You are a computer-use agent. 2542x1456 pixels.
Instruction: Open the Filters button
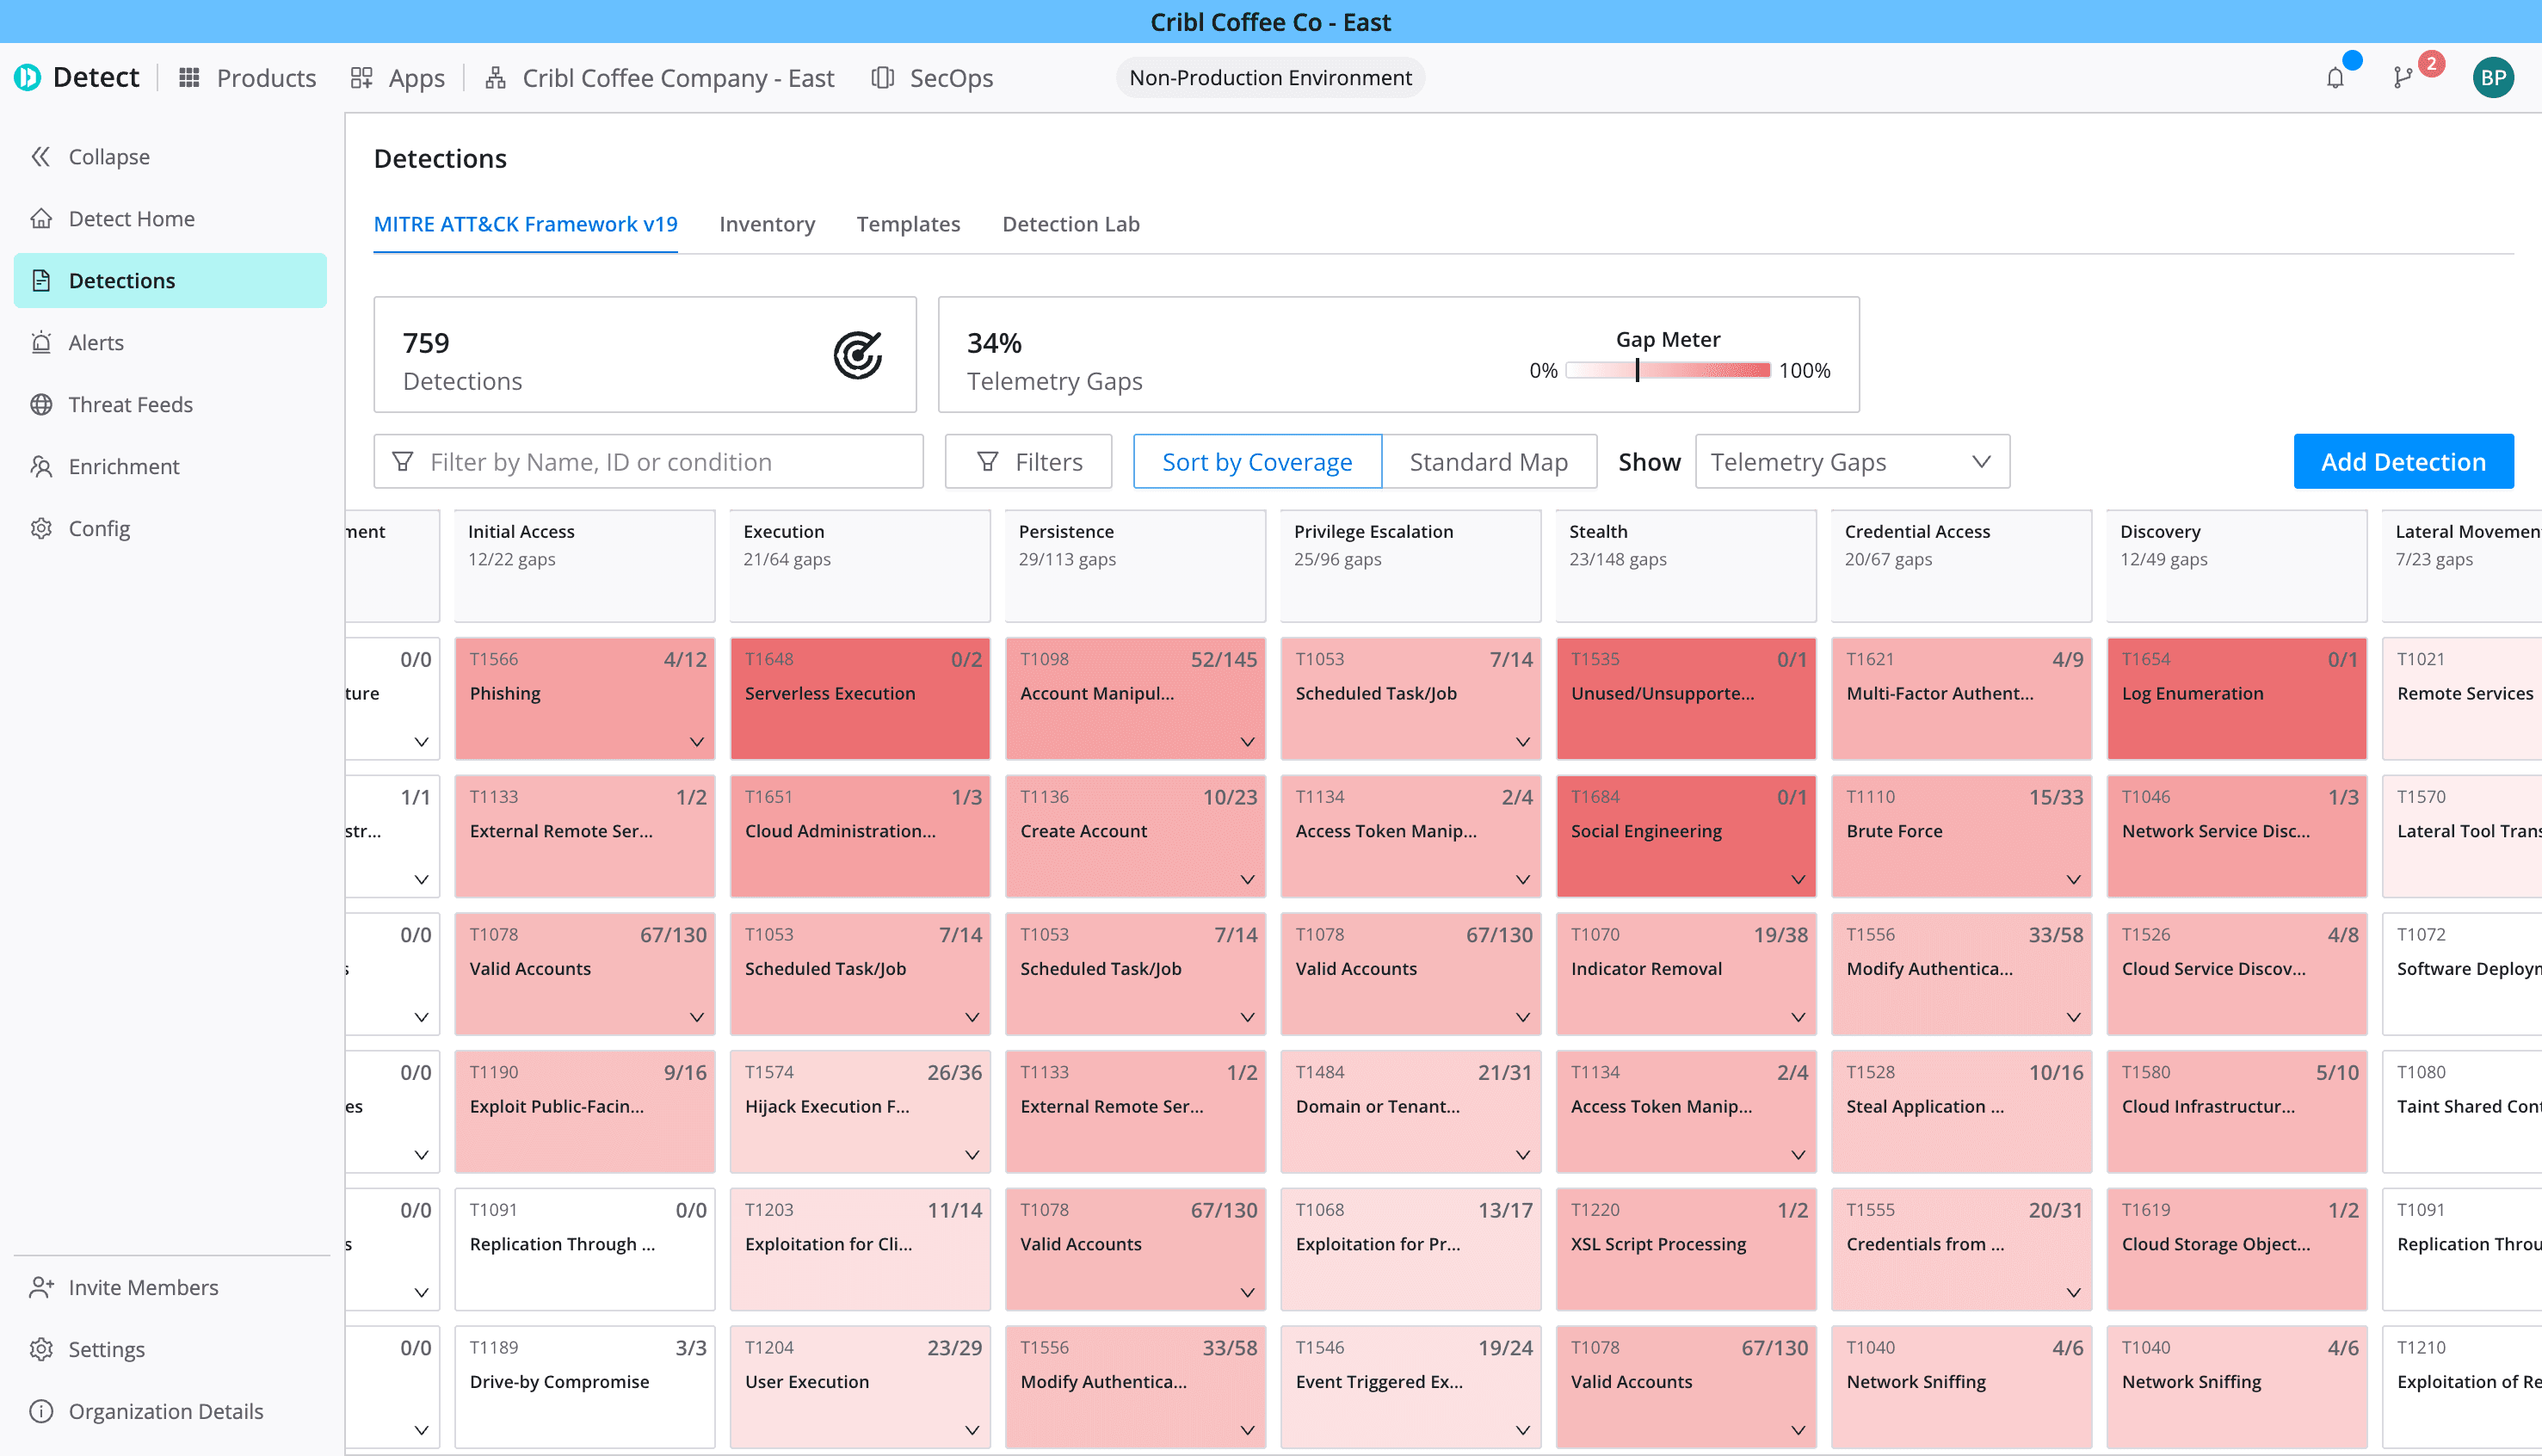pos(1028,461)
